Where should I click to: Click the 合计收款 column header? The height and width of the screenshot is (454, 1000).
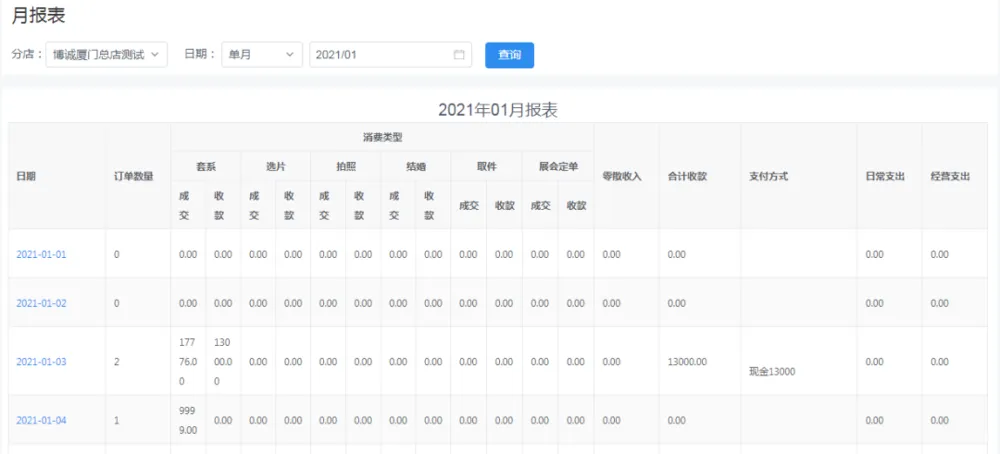687,176
